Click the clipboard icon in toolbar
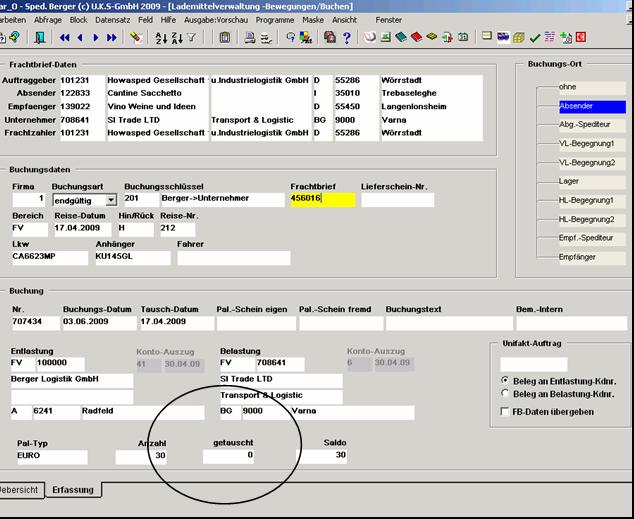The height and width of the screenshot is (519, 634). coord(225,38)
